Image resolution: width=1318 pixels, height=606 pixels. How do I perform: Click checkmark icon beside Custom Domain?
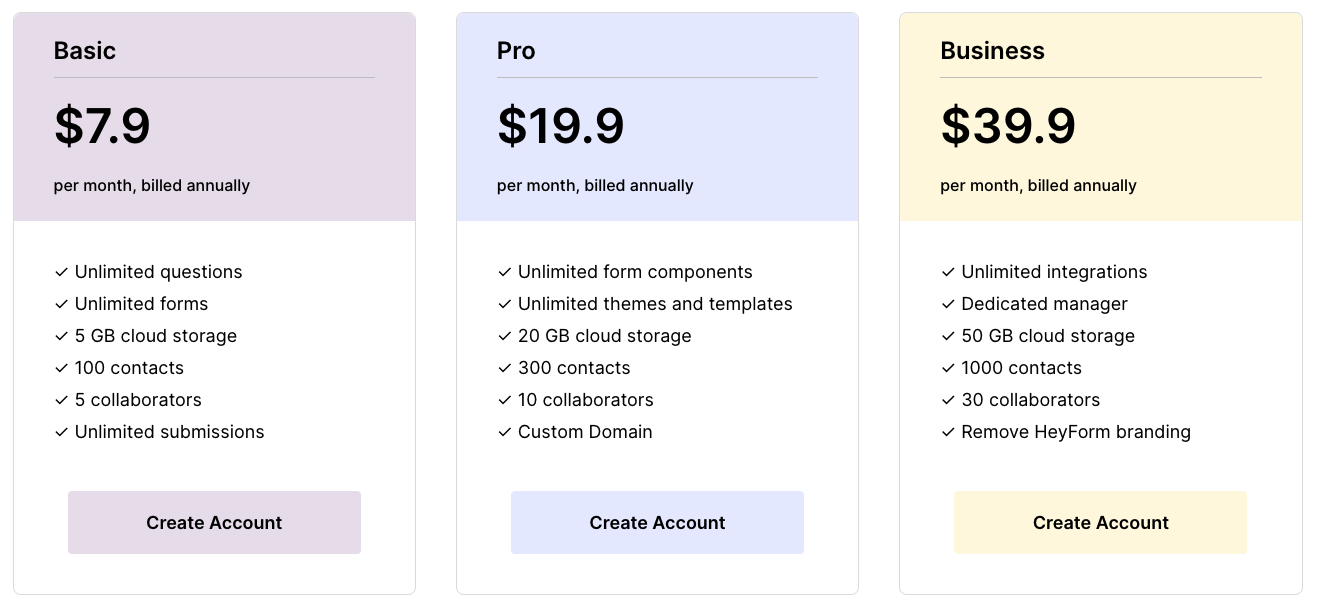(x=505, y=432)
